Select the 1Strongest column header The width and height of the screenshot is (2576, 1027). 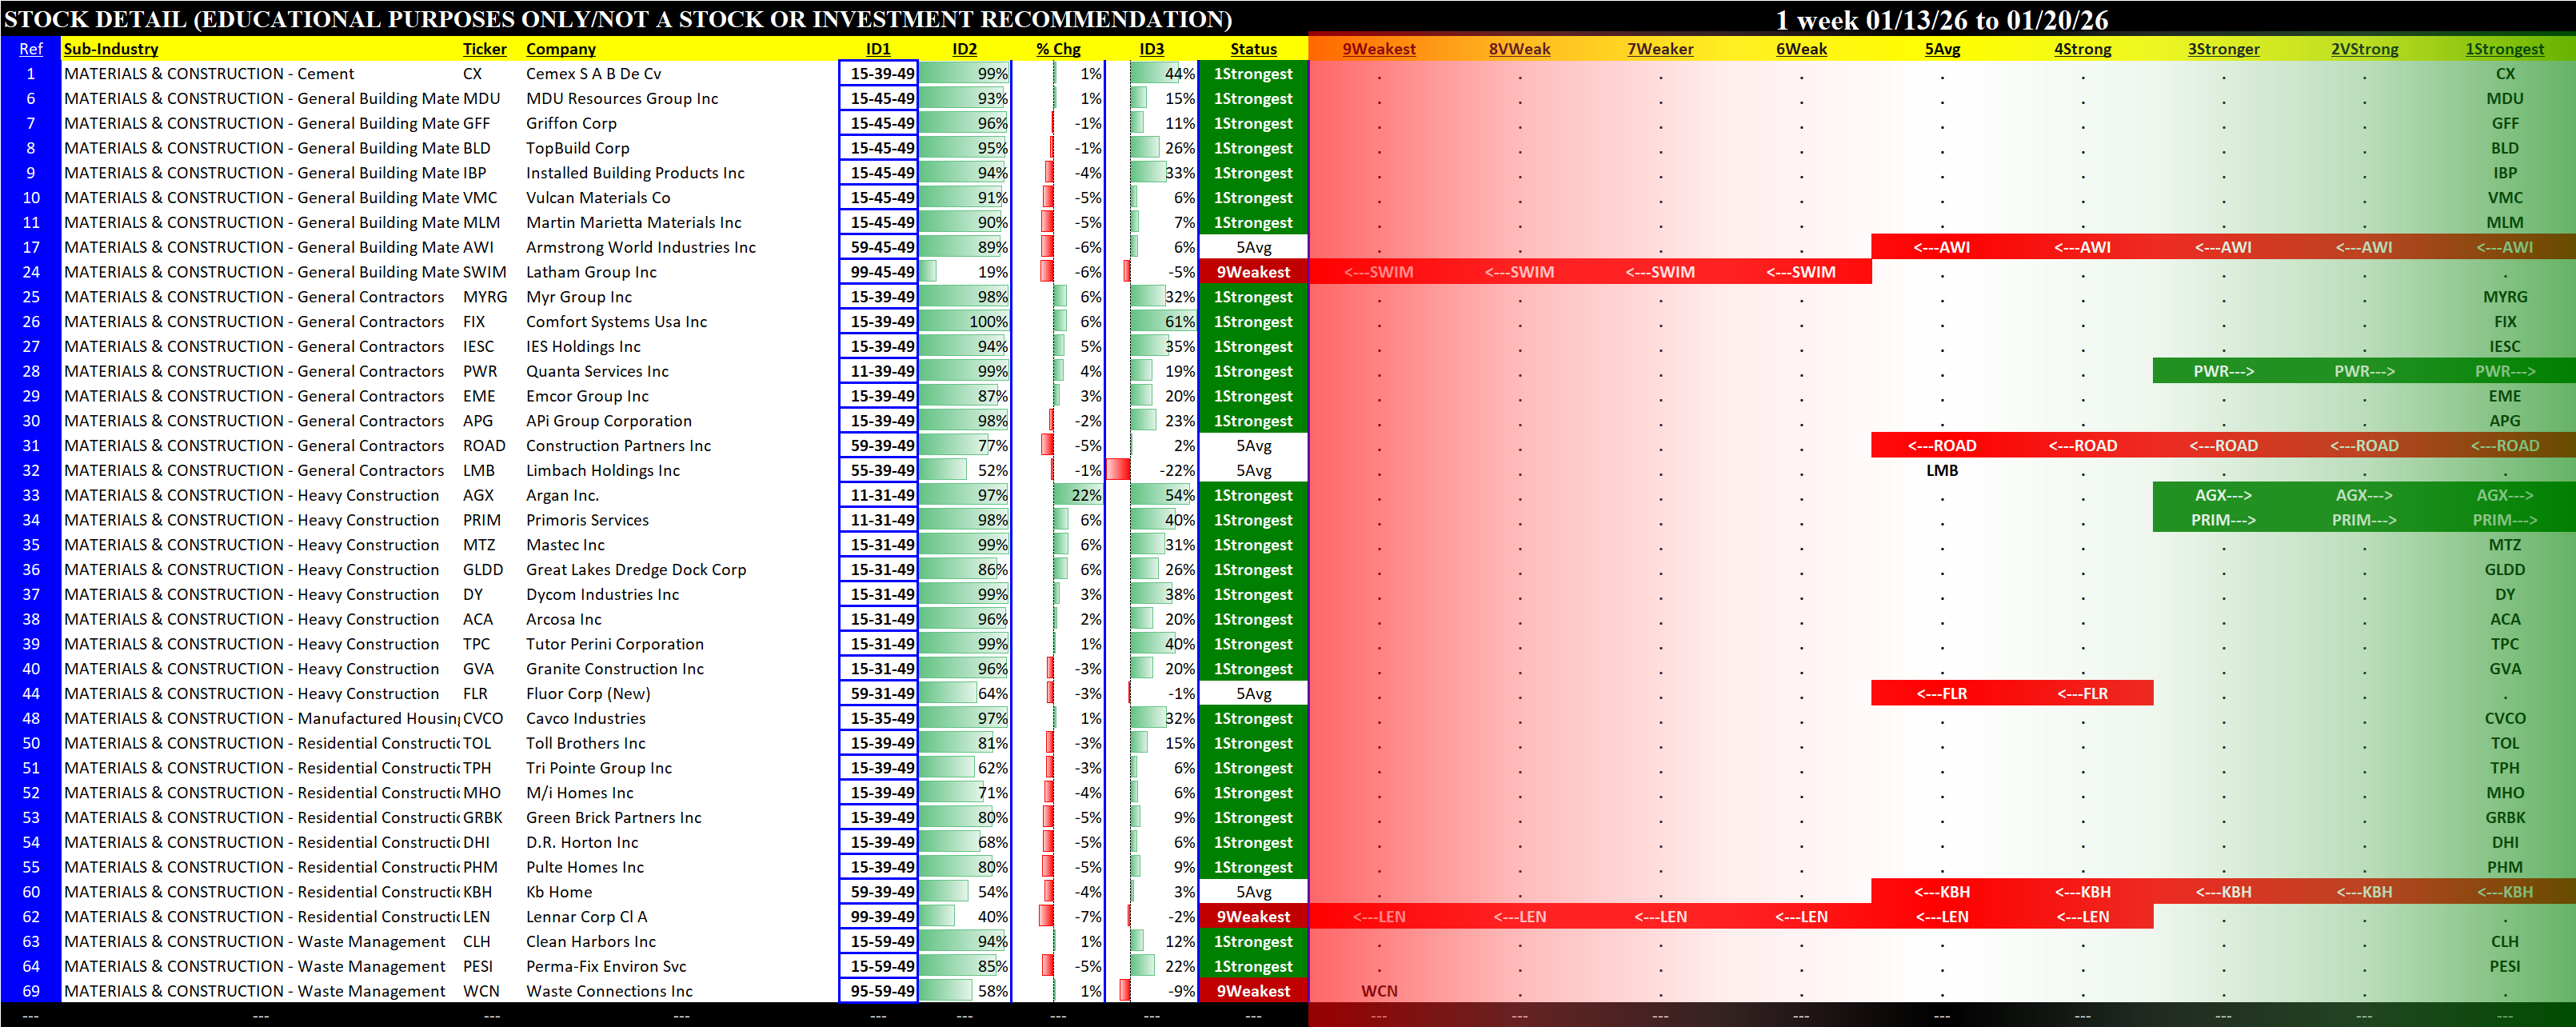(2504, 49)
